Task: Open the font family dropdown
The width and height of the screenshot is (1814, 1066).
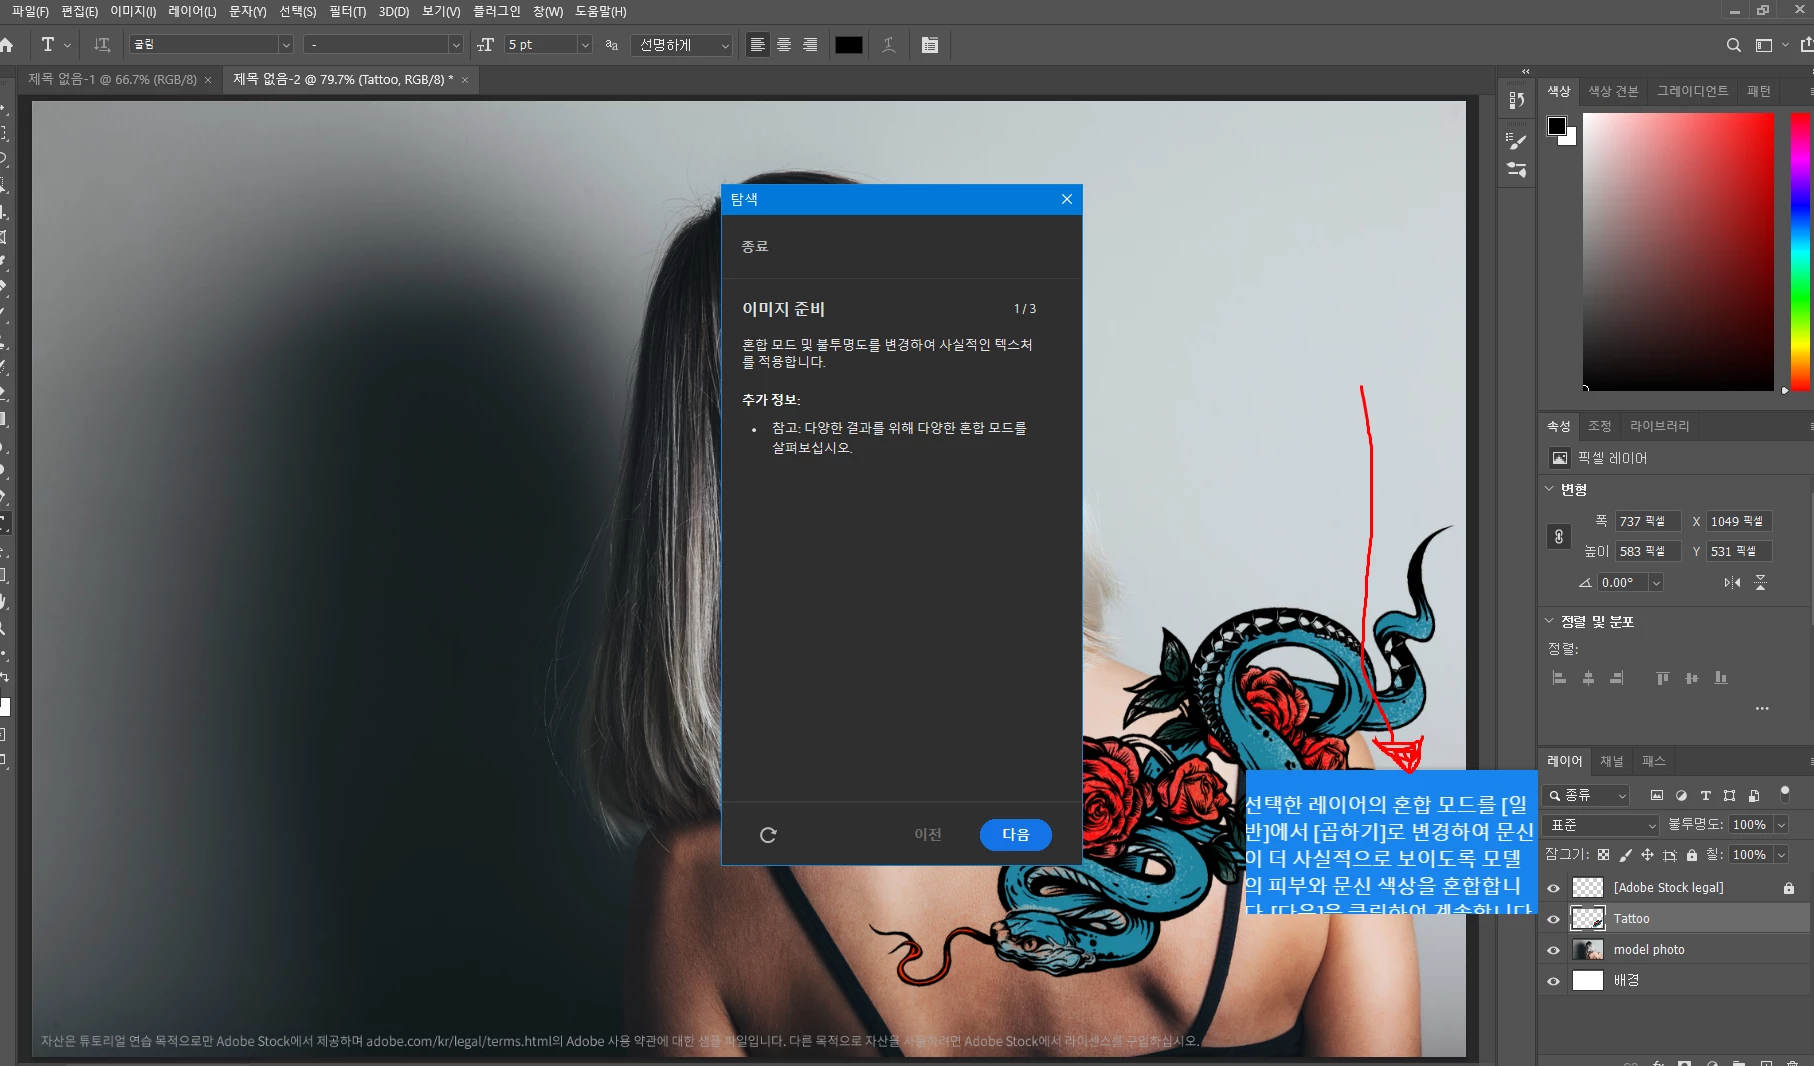Action: coord(285,45)
